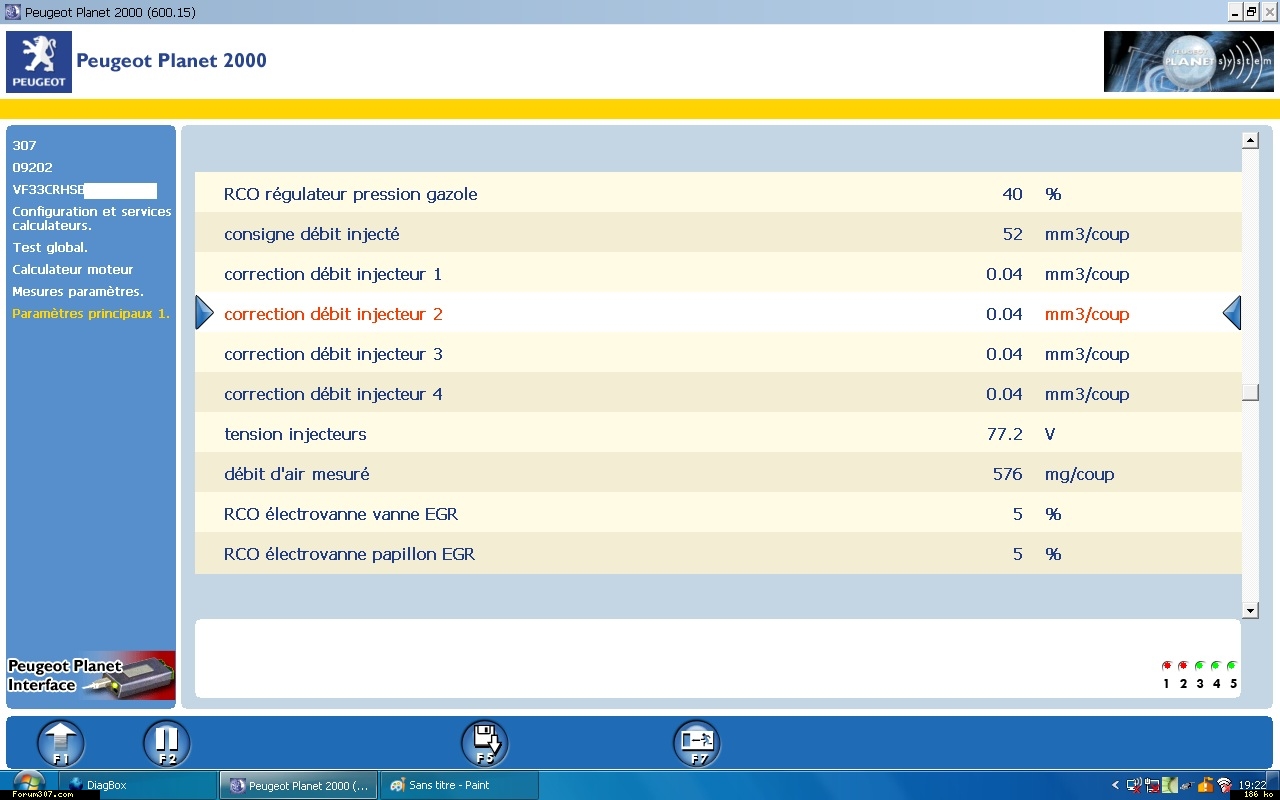Click the green square tray icon
The image size is (1280, 800).
[x=1170, y=785]
